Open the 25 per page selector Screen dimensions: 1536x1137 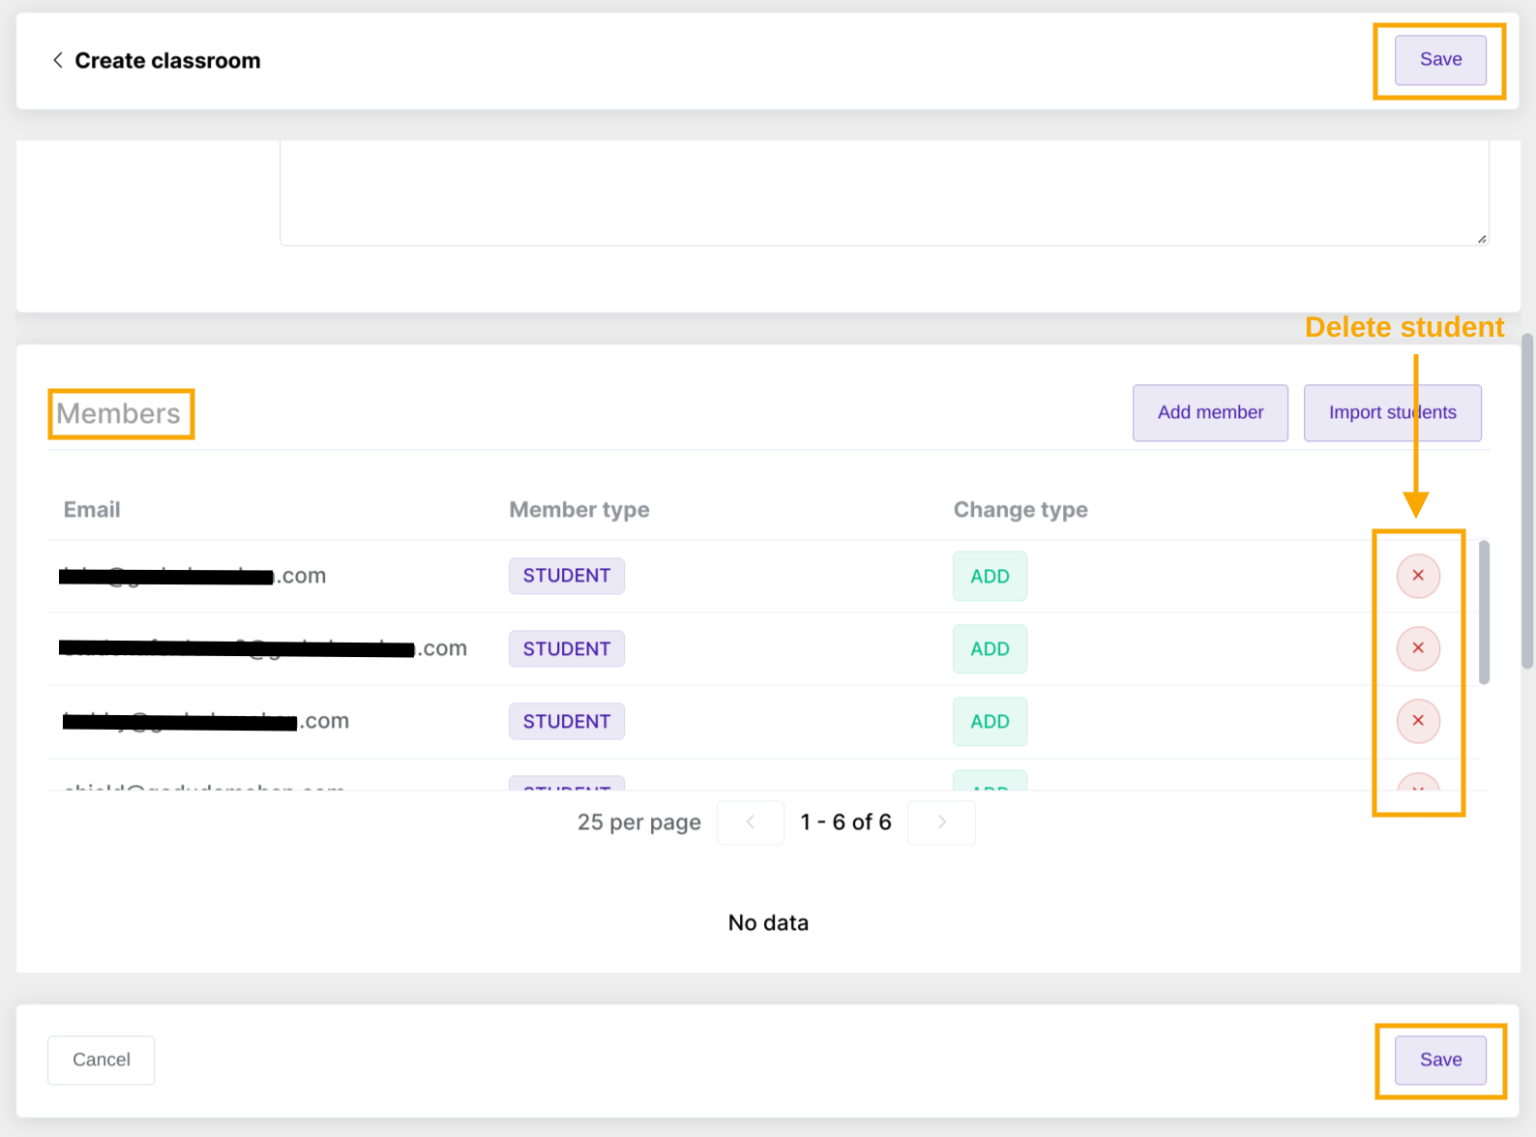point(638,822)
